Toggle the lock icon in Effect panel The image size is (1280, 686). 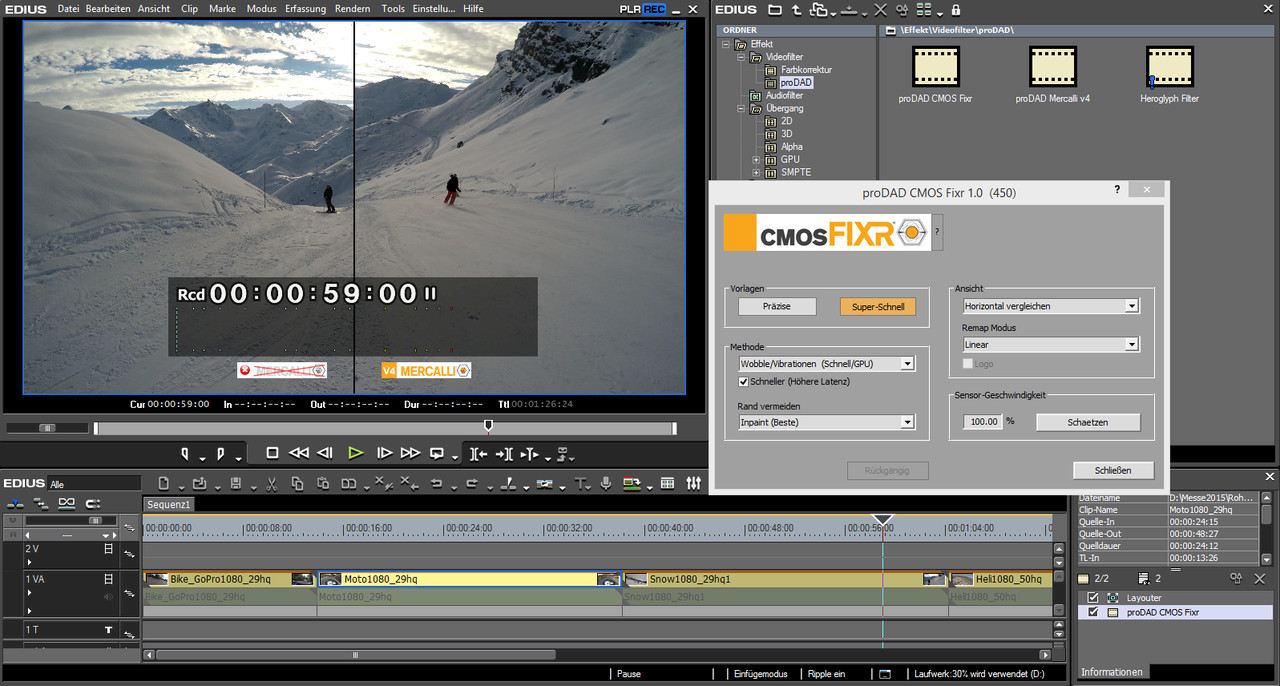pyautogui.click(x=956, y=9)
